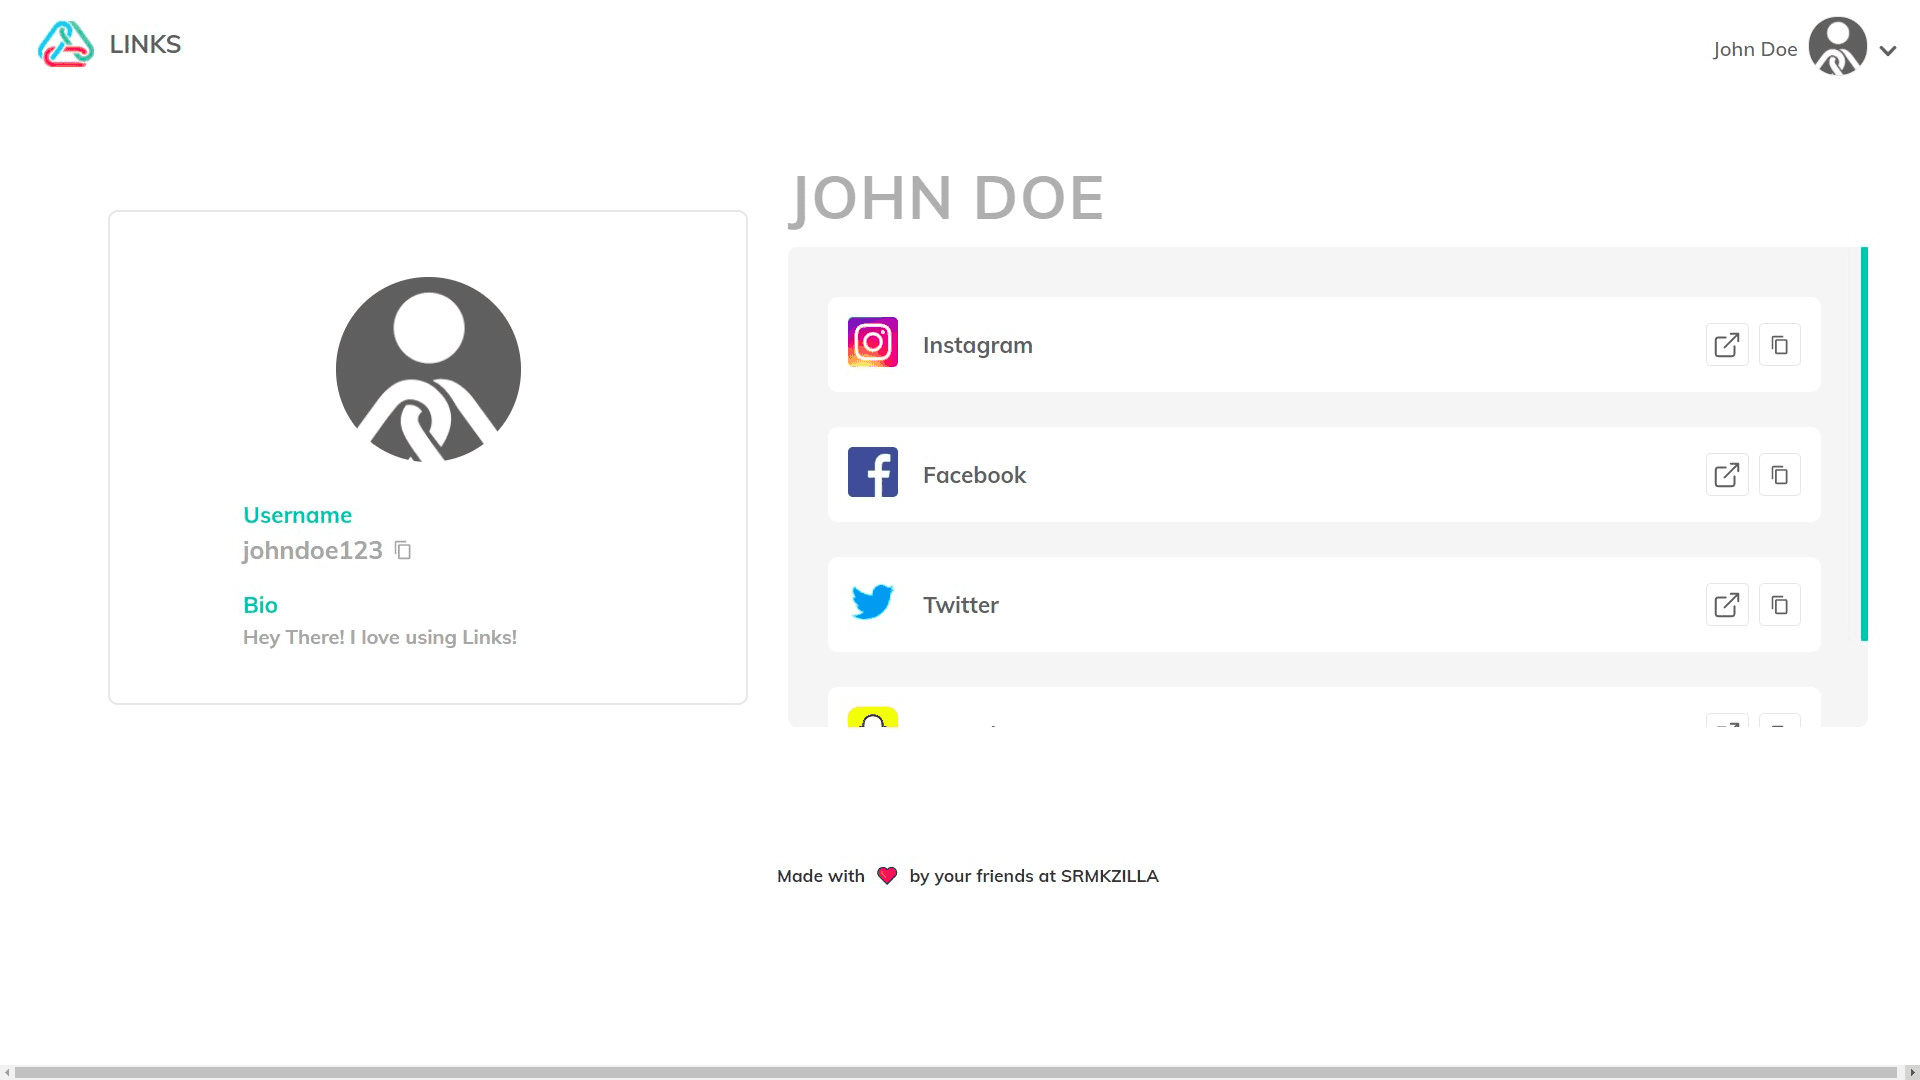
Task: Click the John Doe name in header
Action: click(x=1754, y=49)
